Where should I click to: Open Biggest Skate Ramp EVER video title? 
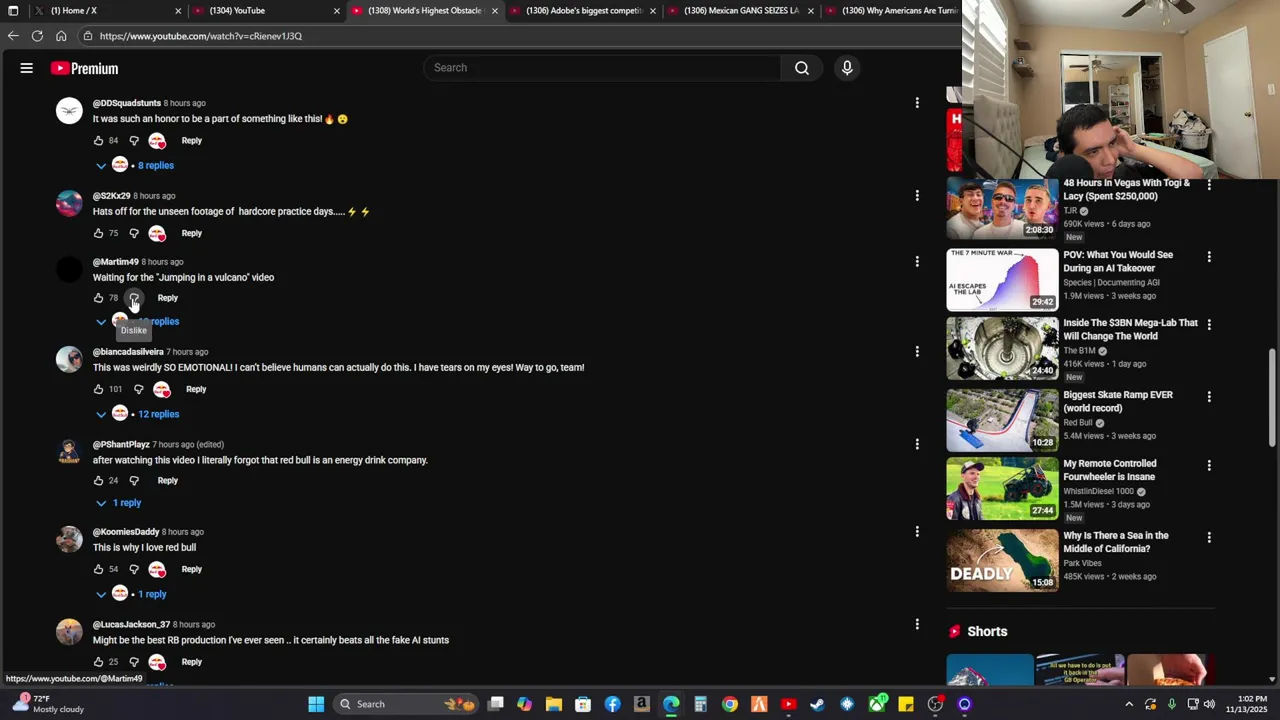(x=1118, y=401)
